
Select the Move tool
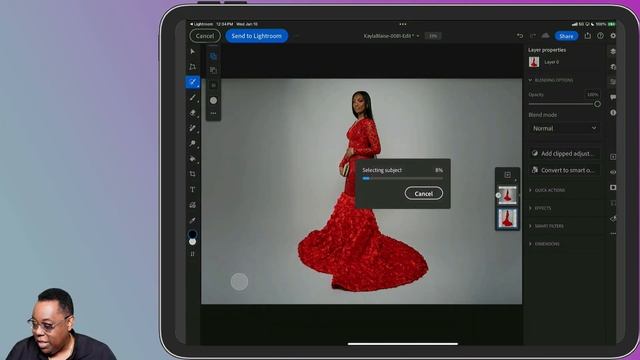tap(193, 51)
